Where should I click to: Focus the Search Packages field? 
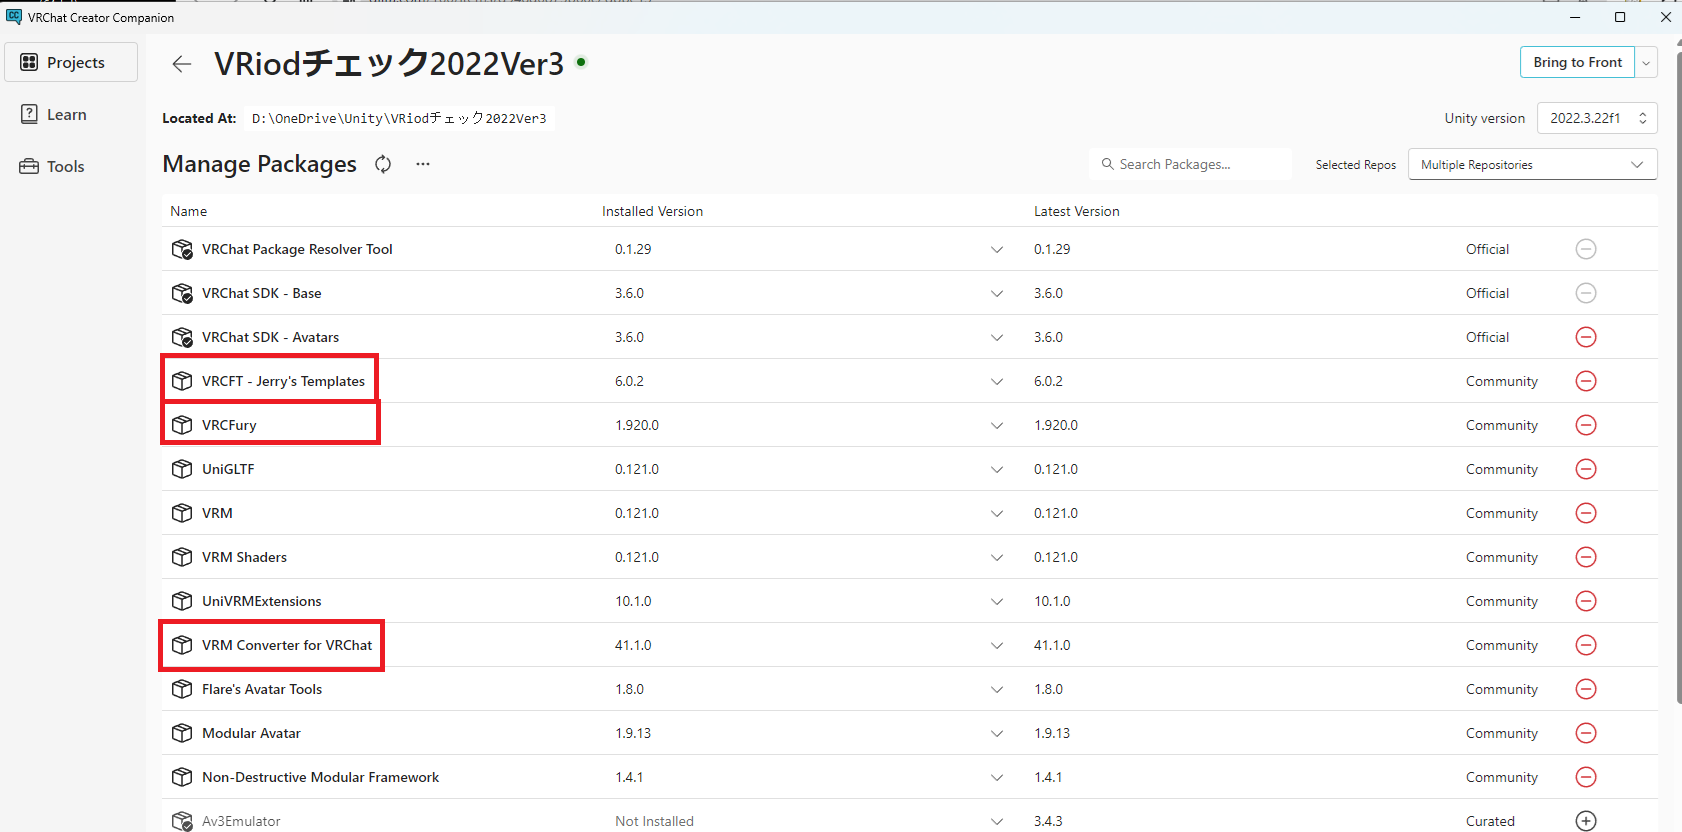[x=1191, y=164]
